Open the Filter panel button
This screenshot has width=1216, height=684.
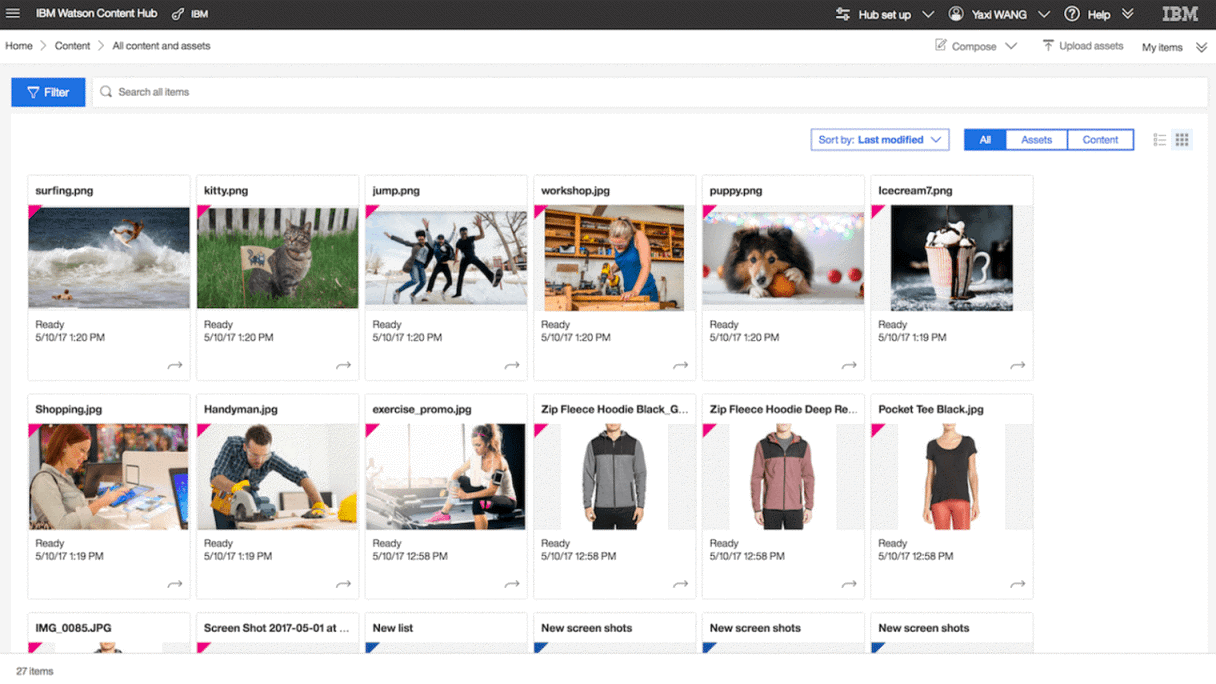tap(48, 91)
